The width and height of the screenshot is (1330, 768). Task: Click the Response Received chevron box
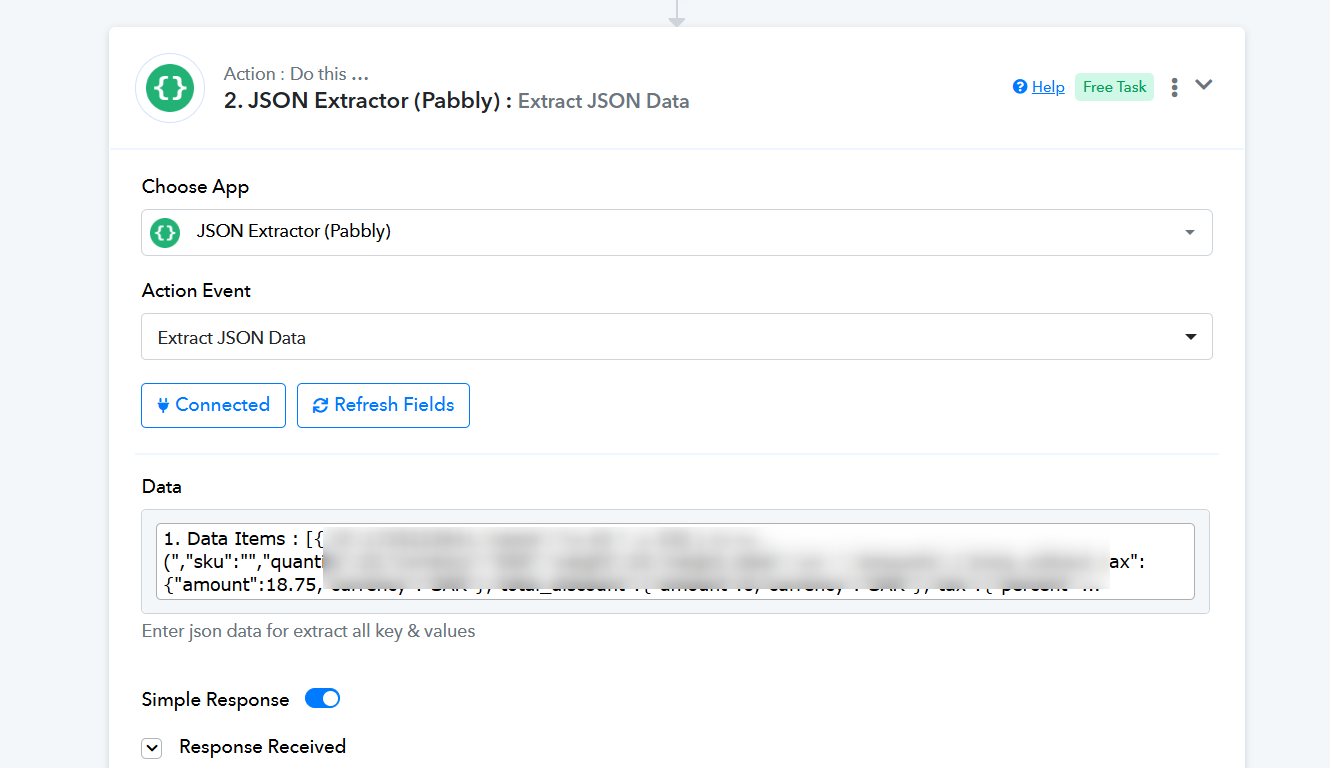(x=151, y=748)
